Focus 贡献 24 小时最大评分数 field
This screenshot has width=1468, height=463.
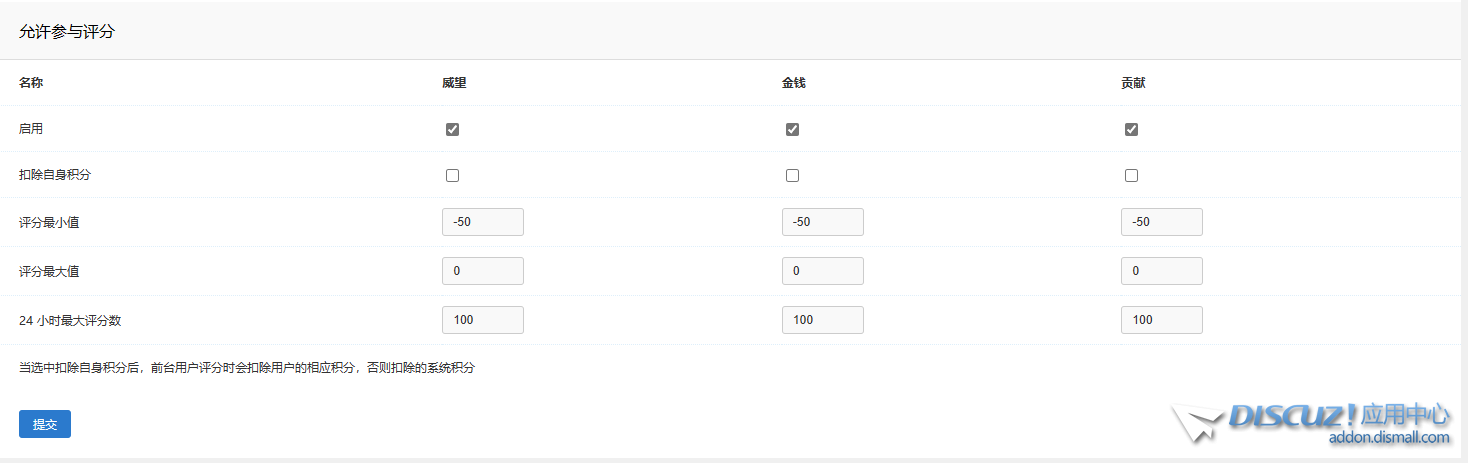1161,320
